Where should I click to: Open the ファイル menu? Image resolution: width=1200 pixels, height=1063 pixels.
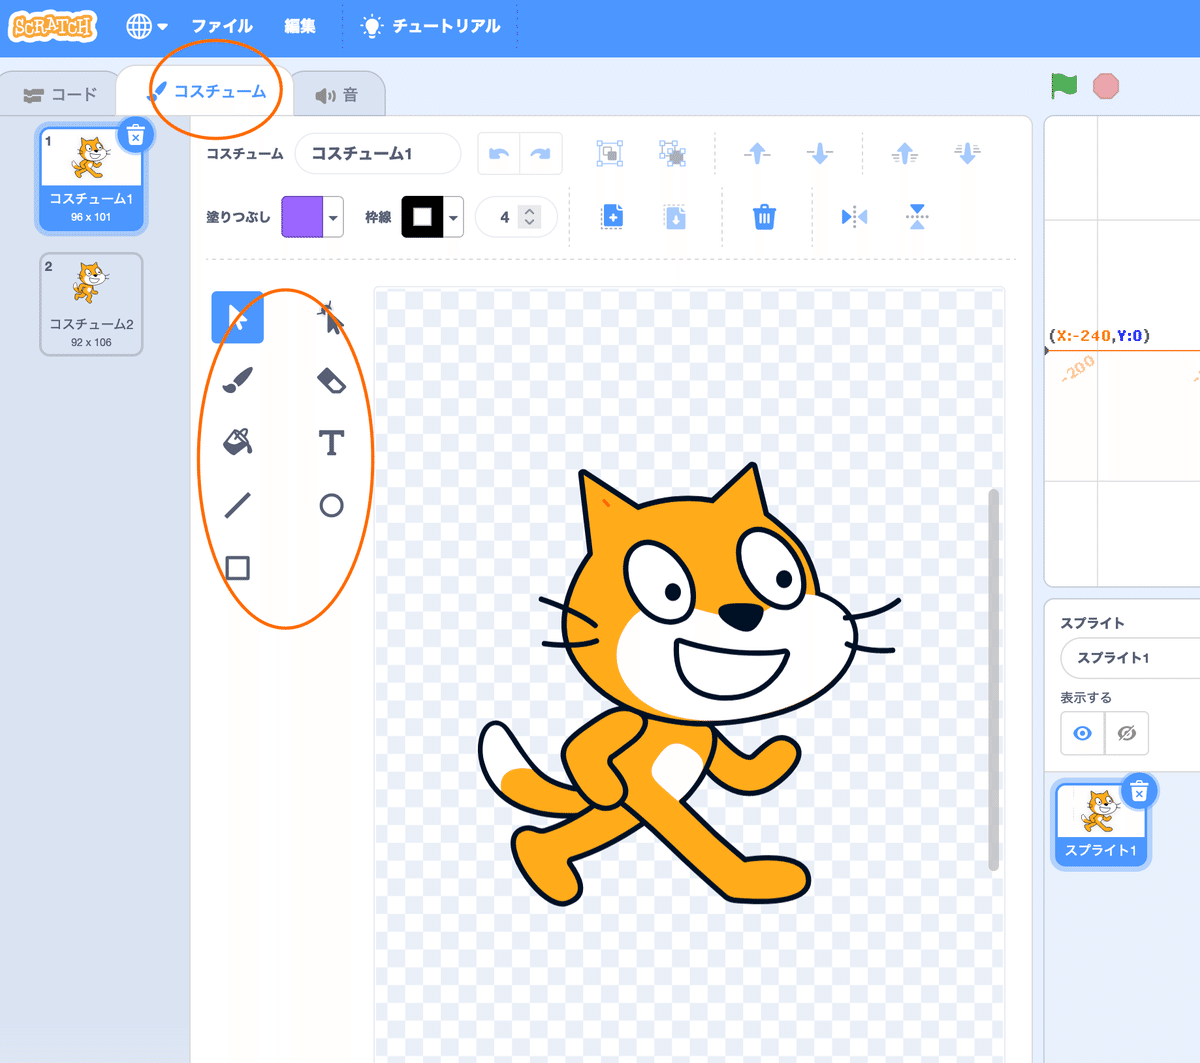(222, 26)
